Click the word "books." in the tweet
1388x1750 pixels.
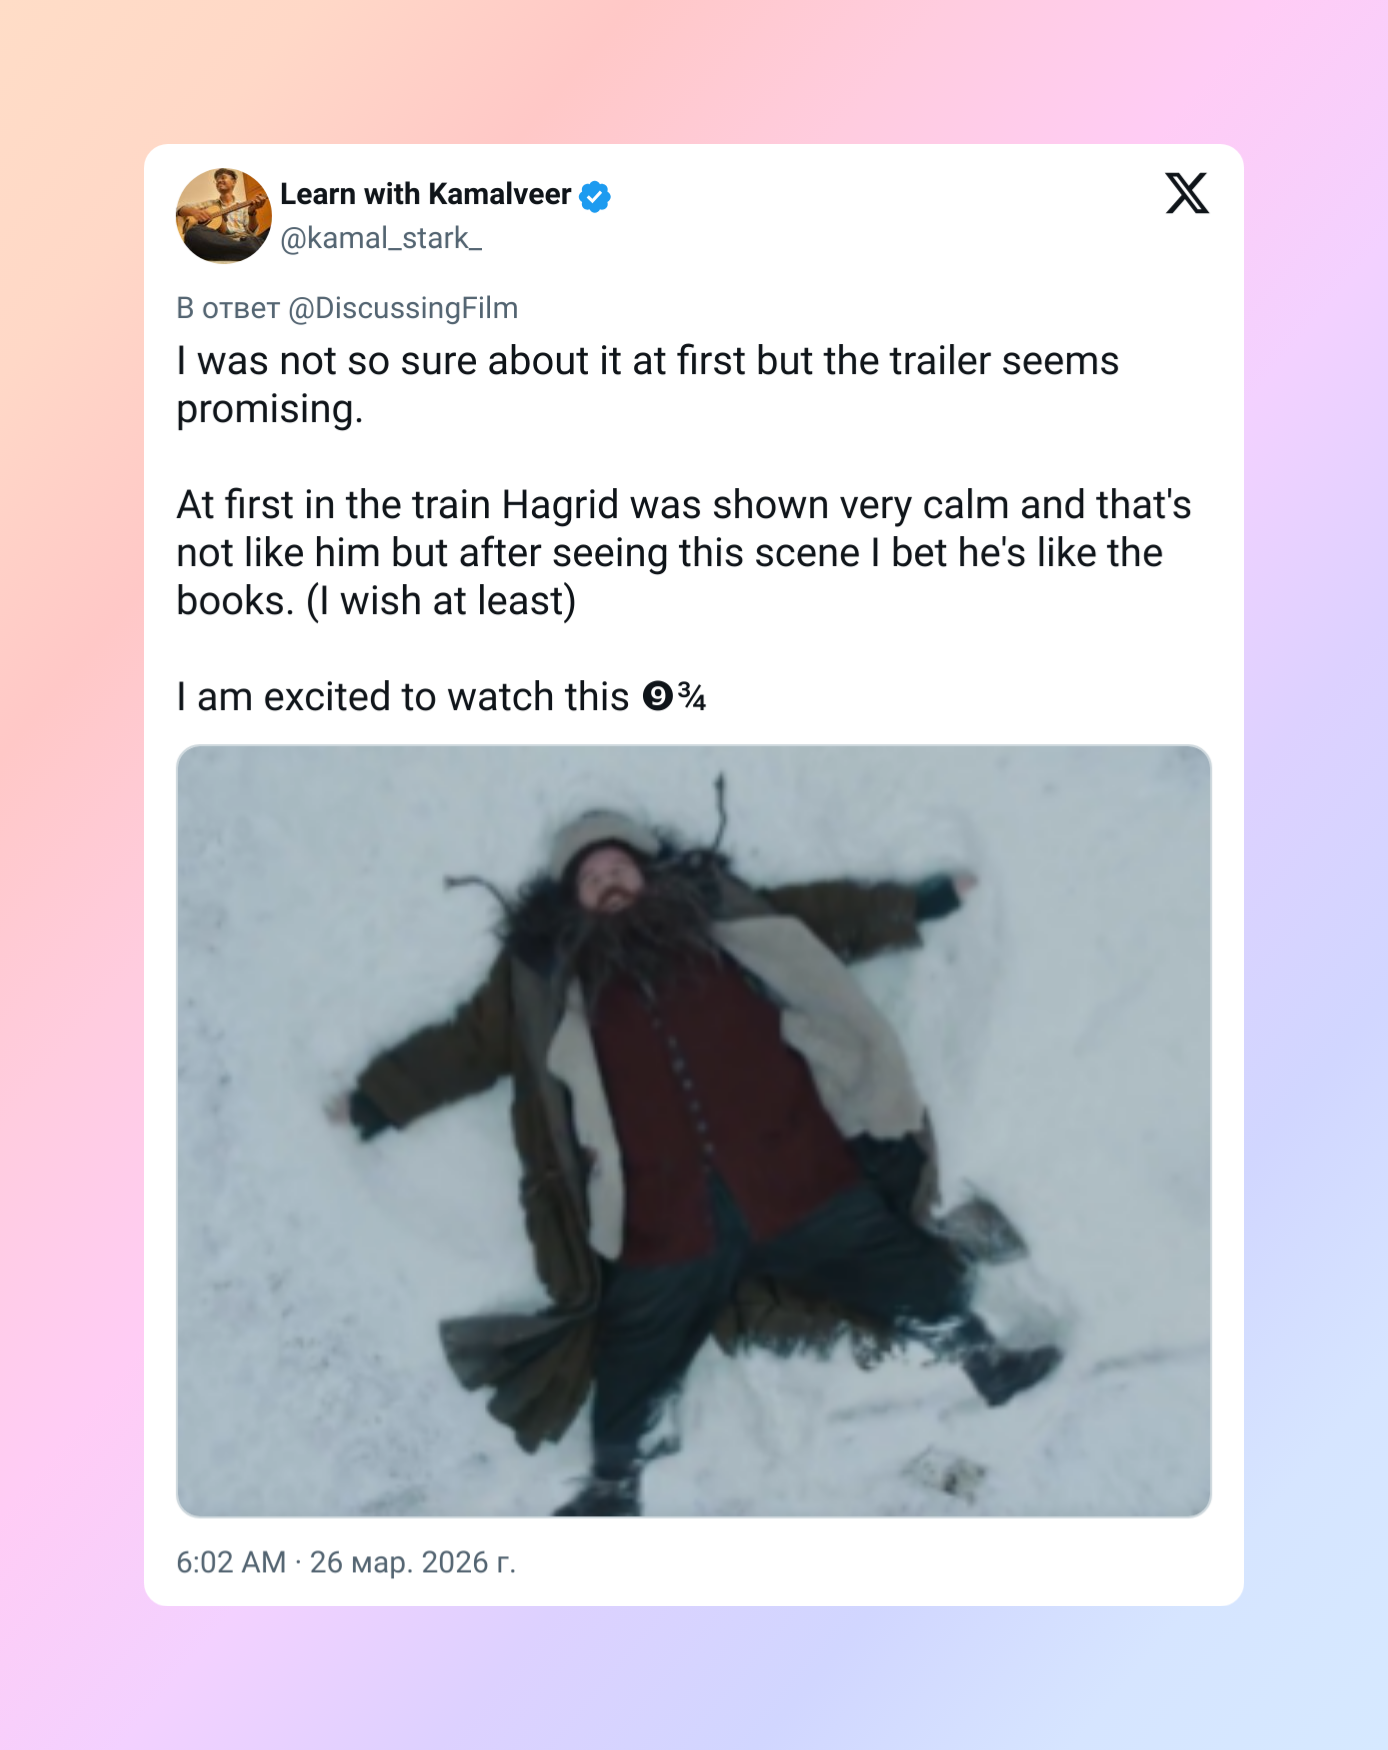coord(234,602)
